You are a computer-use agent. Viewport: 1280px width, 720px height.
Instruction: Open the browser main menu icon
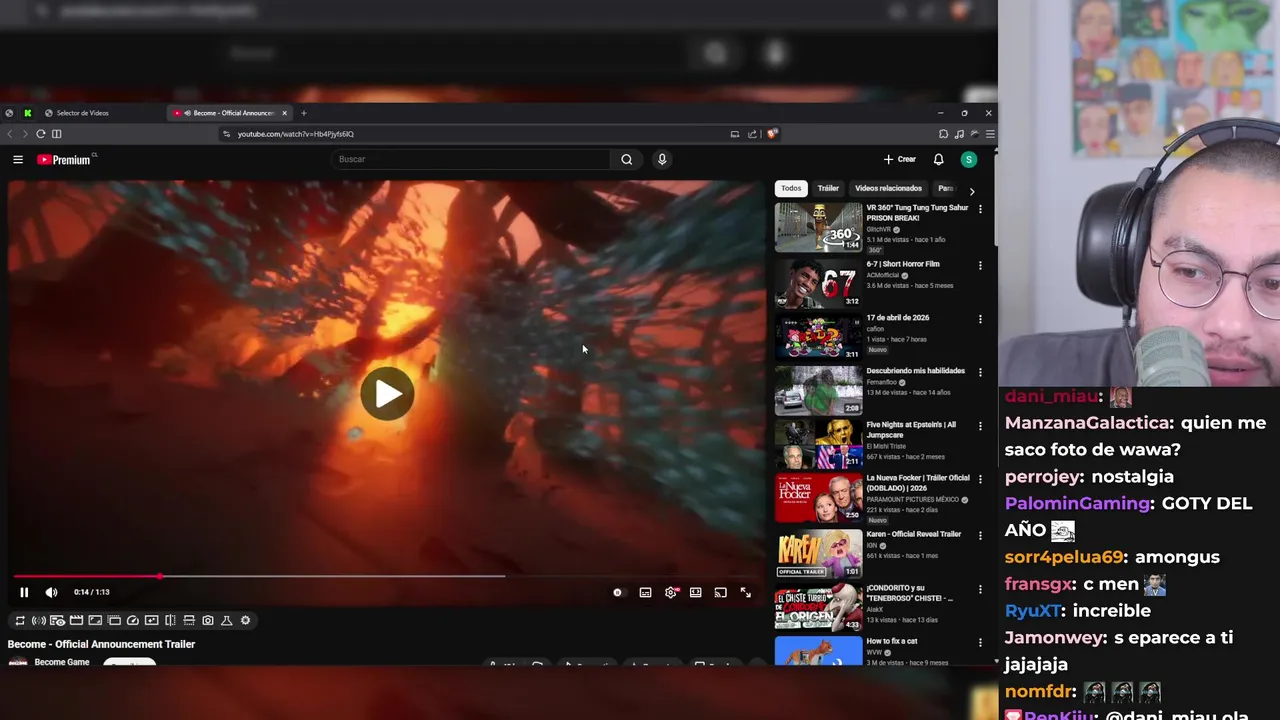(x=990, y=134)
